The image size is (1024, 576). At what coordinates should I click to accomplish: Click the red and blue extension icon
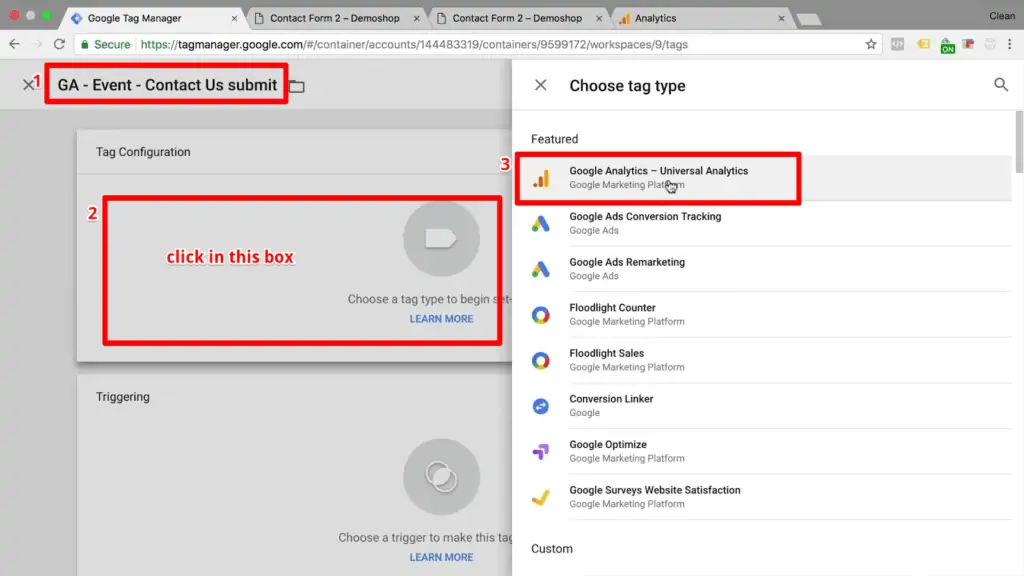point(968,44)
